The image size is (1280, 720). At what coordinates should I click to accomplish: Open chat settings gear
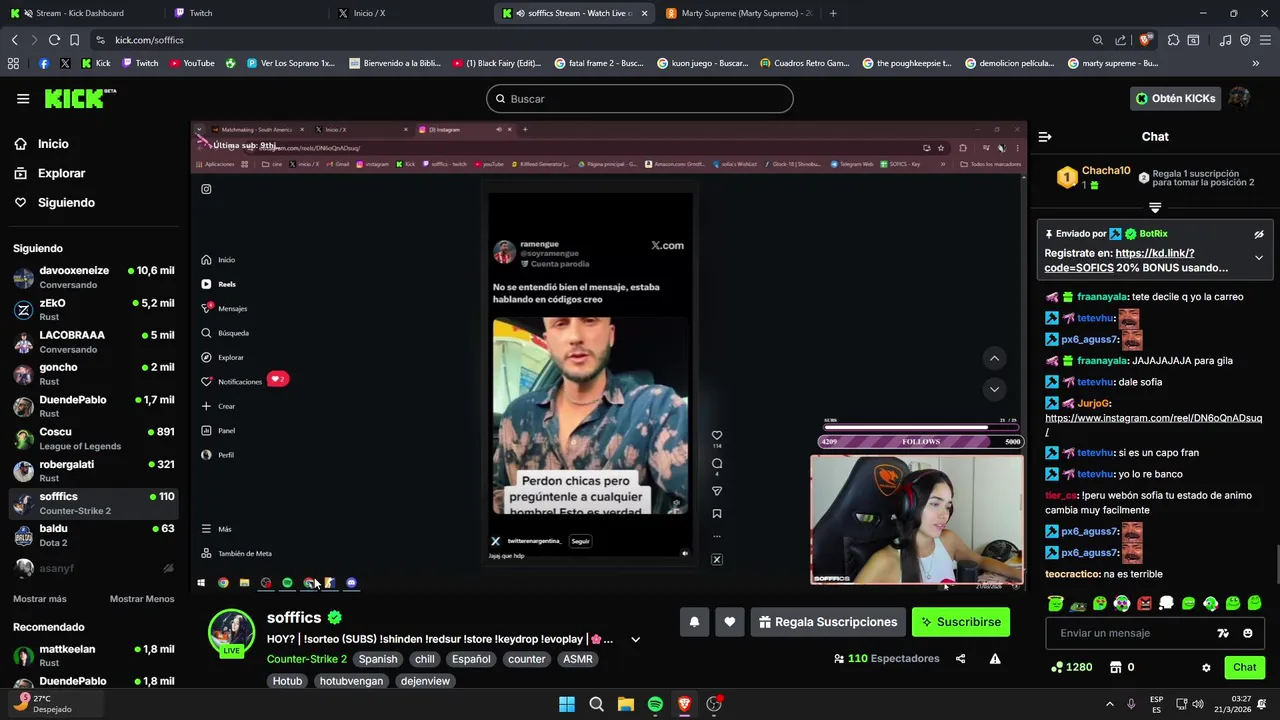pyautogui.click(x=1206, y=667)
